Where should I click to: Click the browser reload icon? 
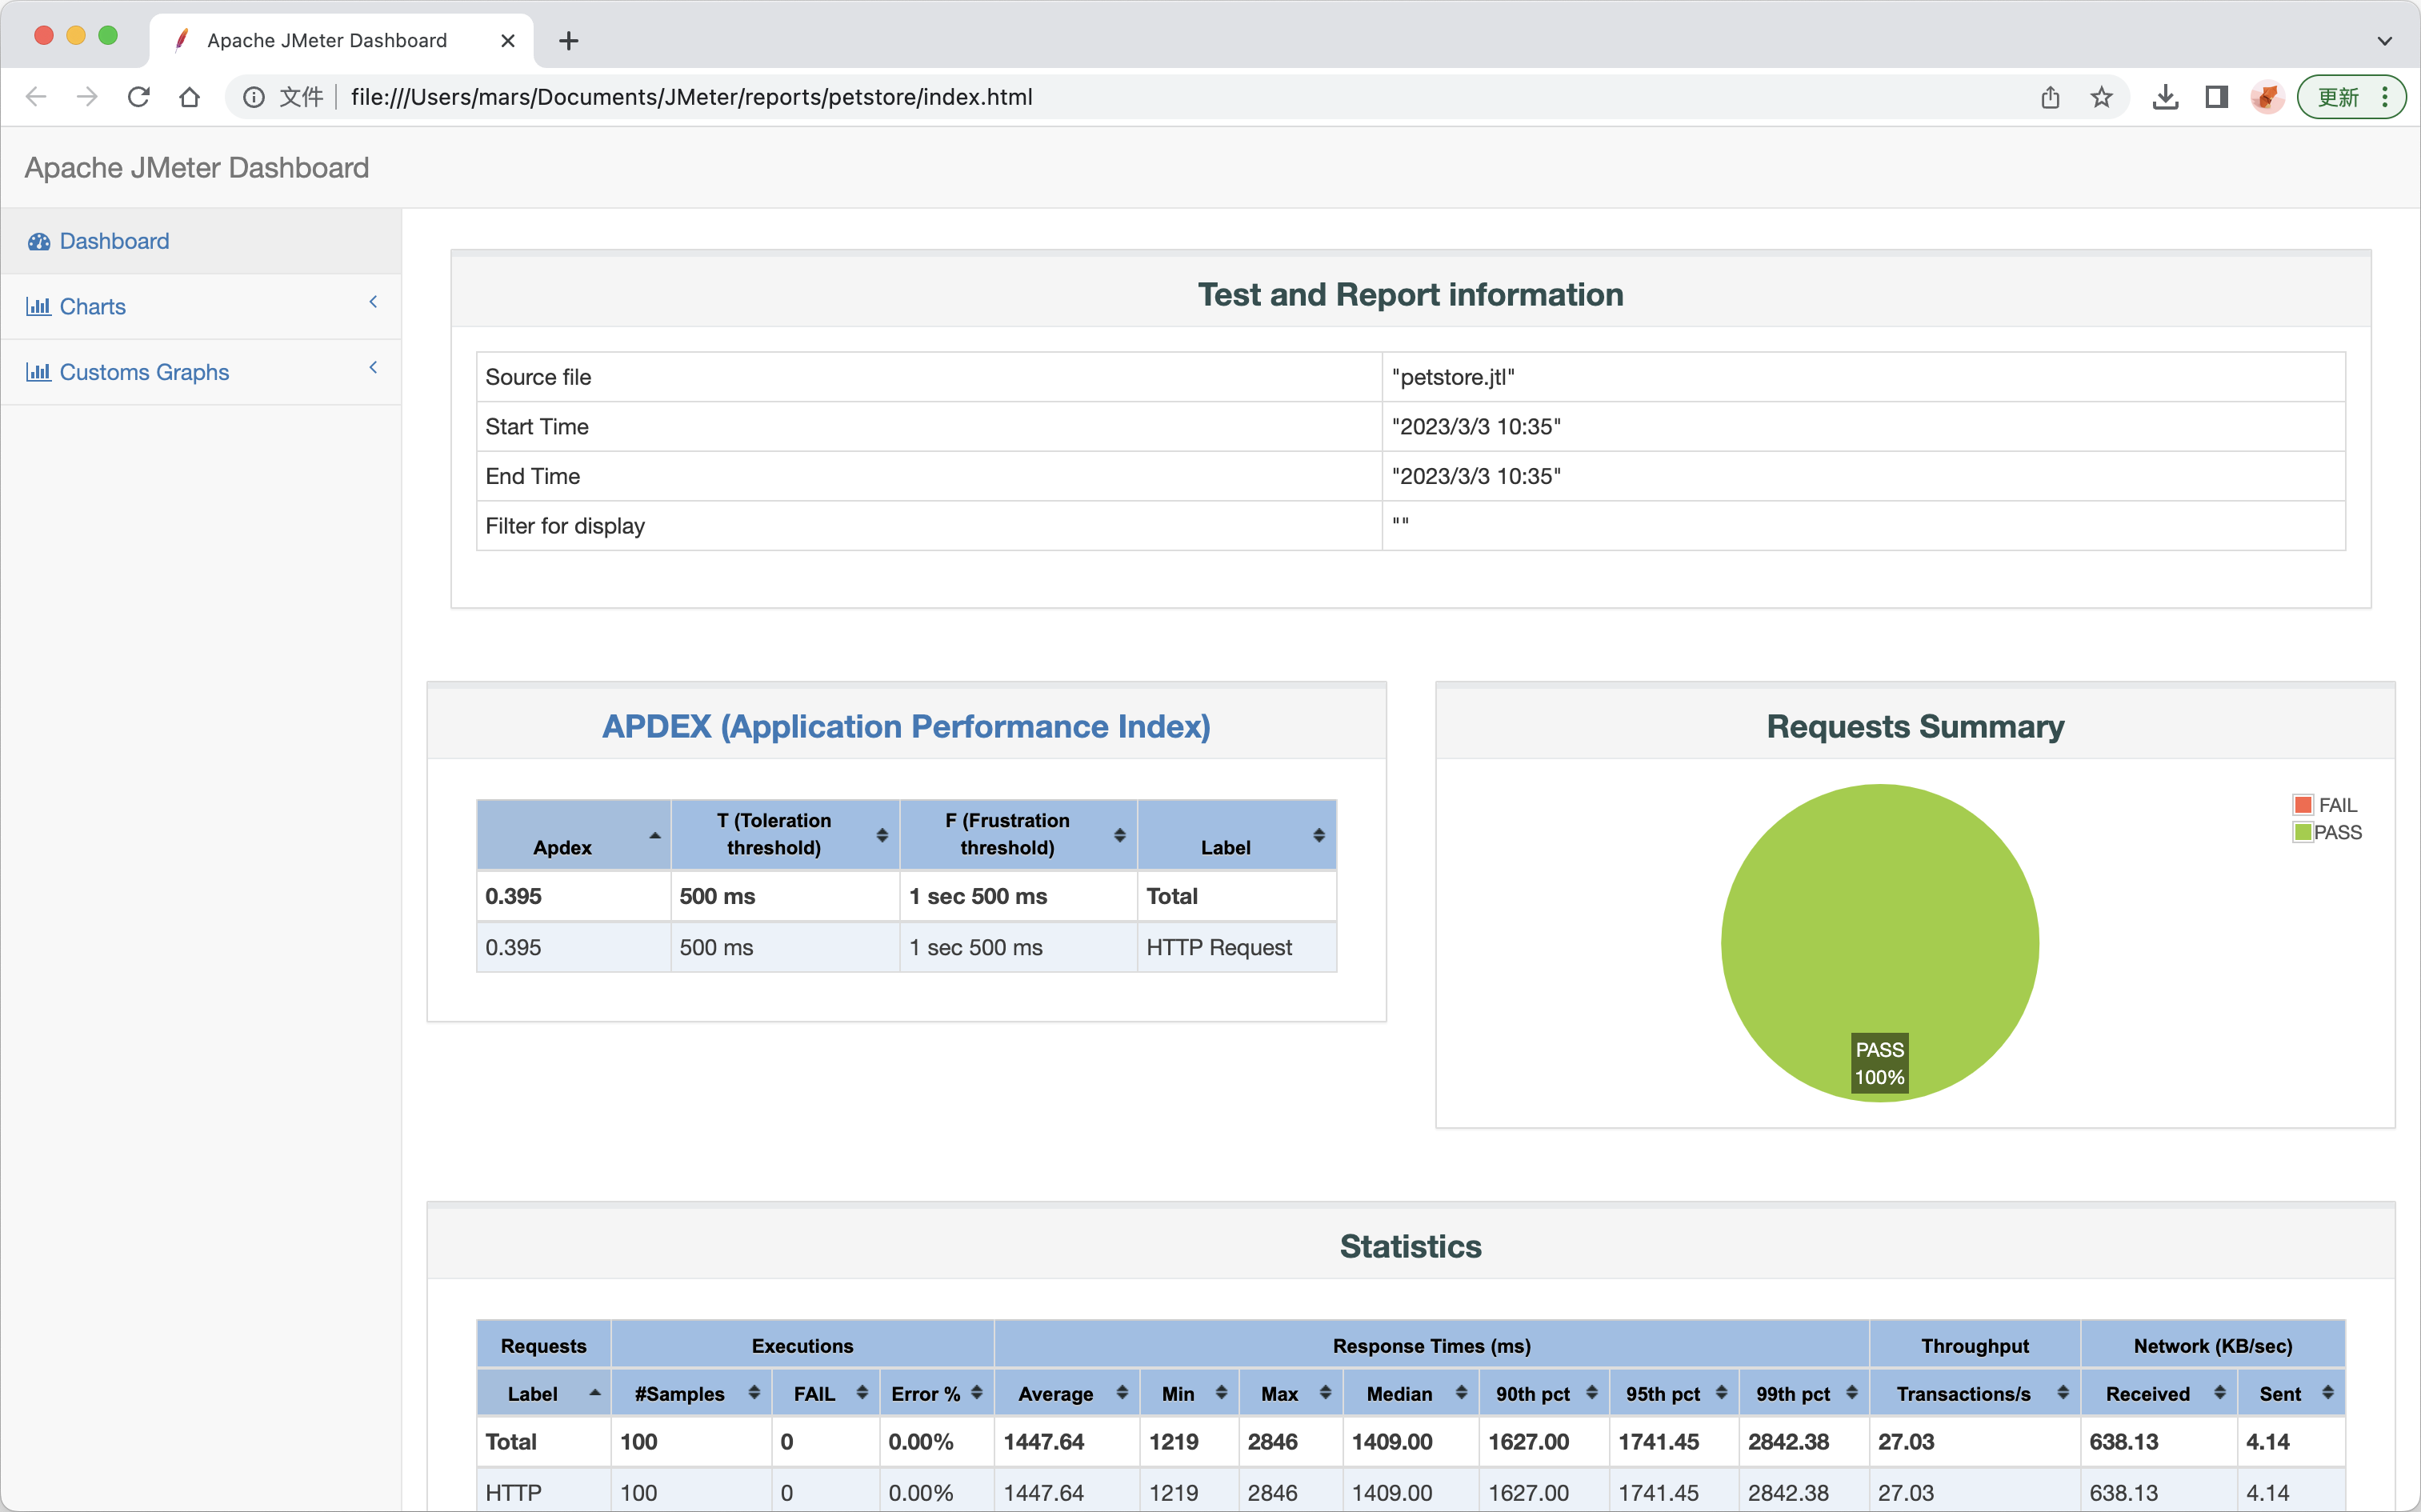point(139,97)
